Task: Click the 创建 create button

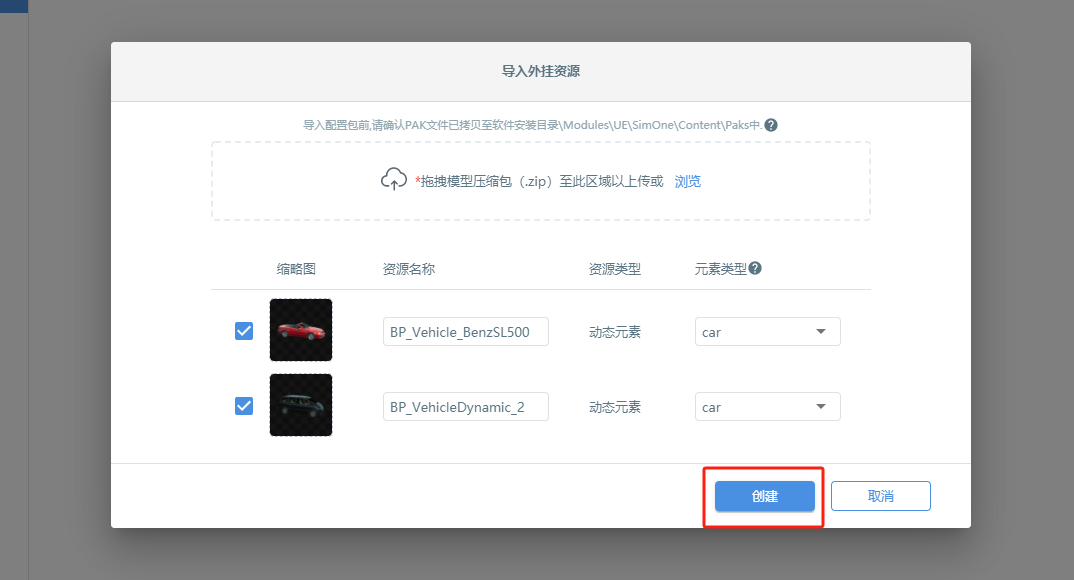Action: click(x=764, y=496)
